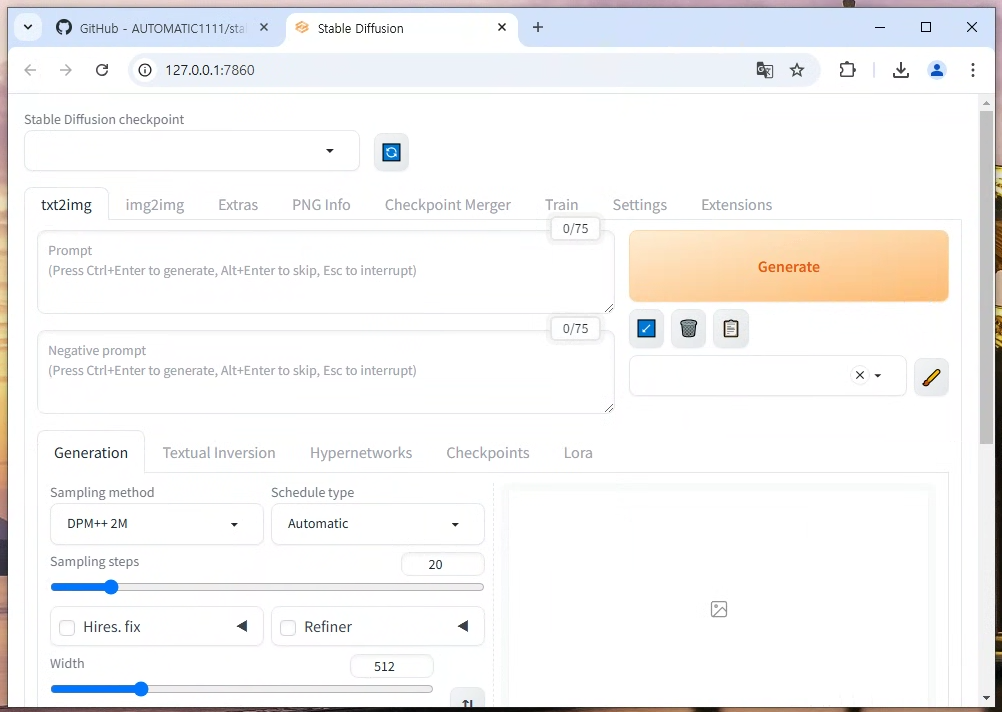Screen dimensions: 1002x712
Task: Refresh the Stable Diffusion checkpoint list
Action: click(391, 152)
